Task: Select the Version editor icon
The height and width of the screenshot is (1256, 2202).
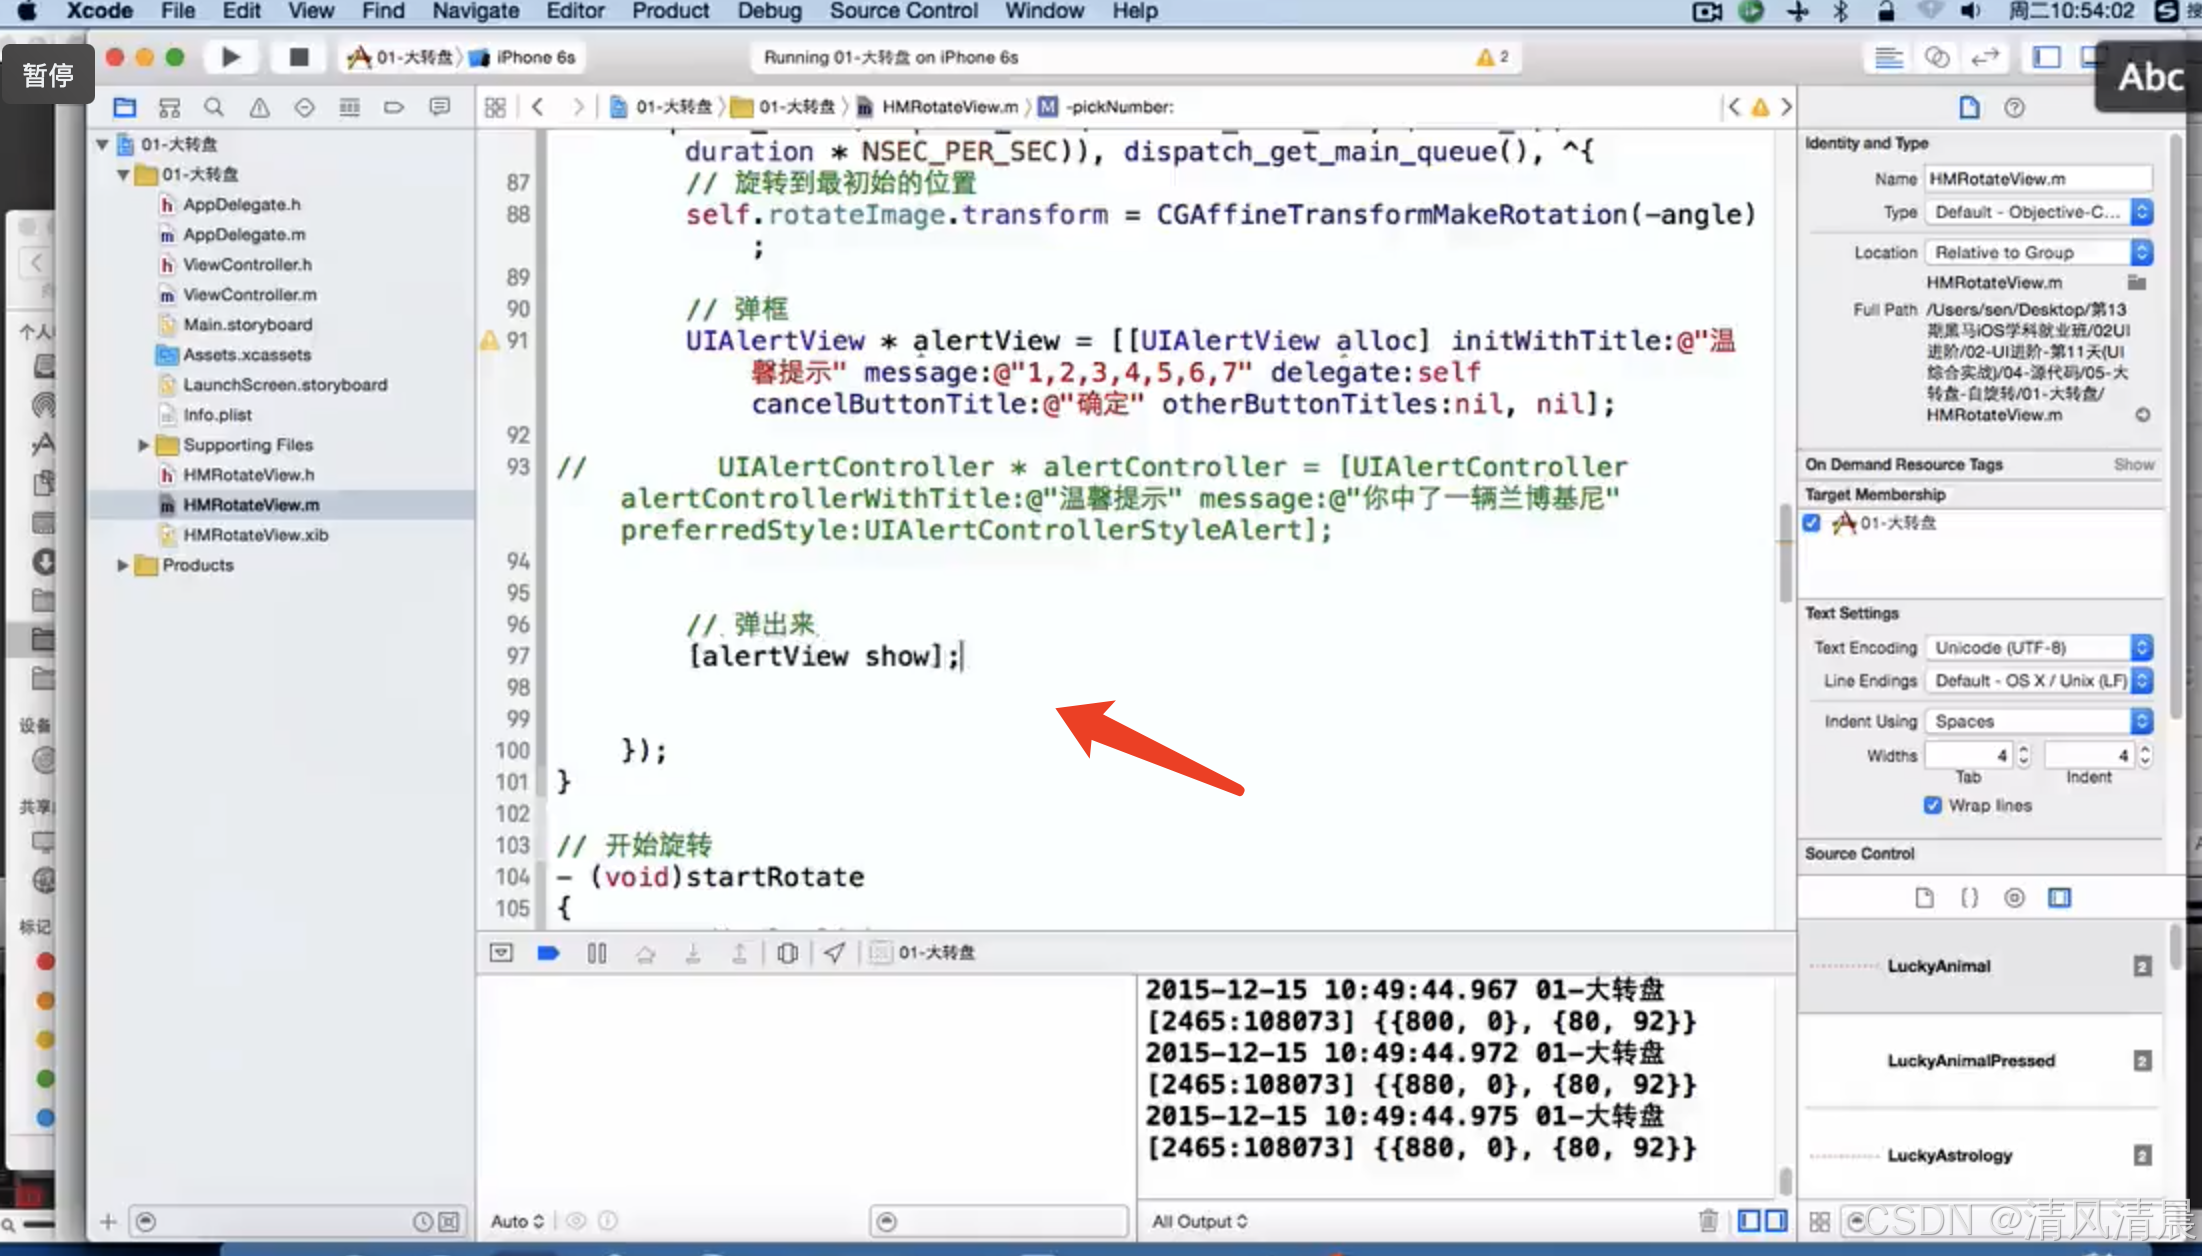Action: pos(1985,57)
